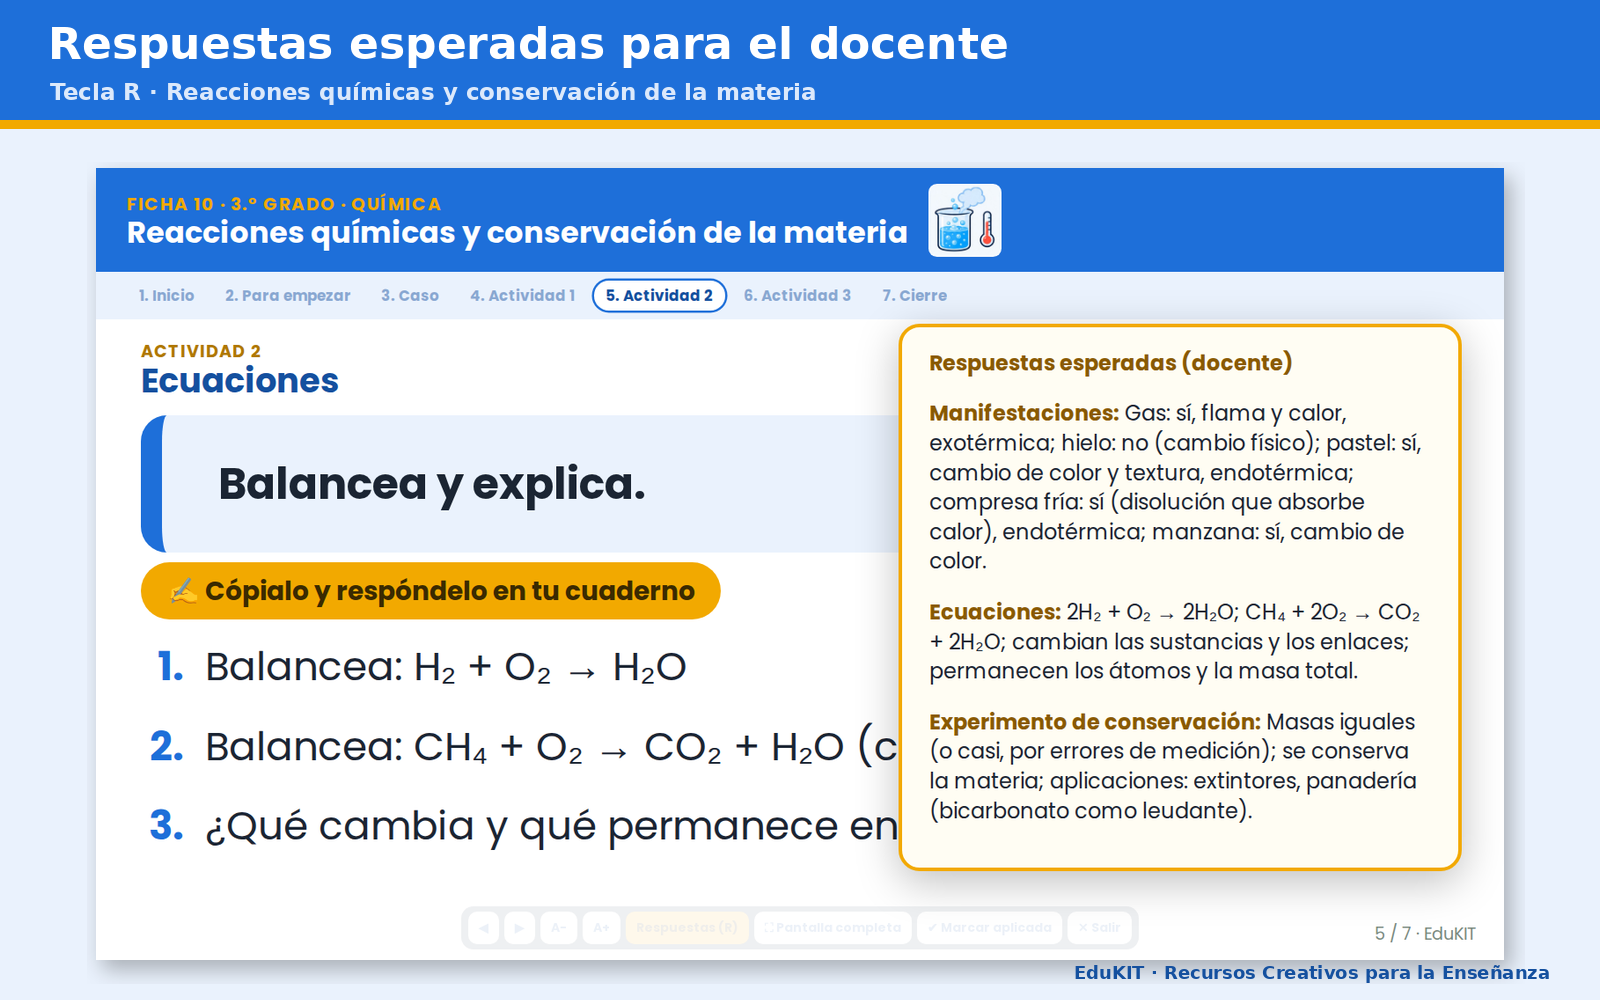
Task: Switch to 2. Para empezar tab
Action: pyautogui.click(x=288, y=296)
